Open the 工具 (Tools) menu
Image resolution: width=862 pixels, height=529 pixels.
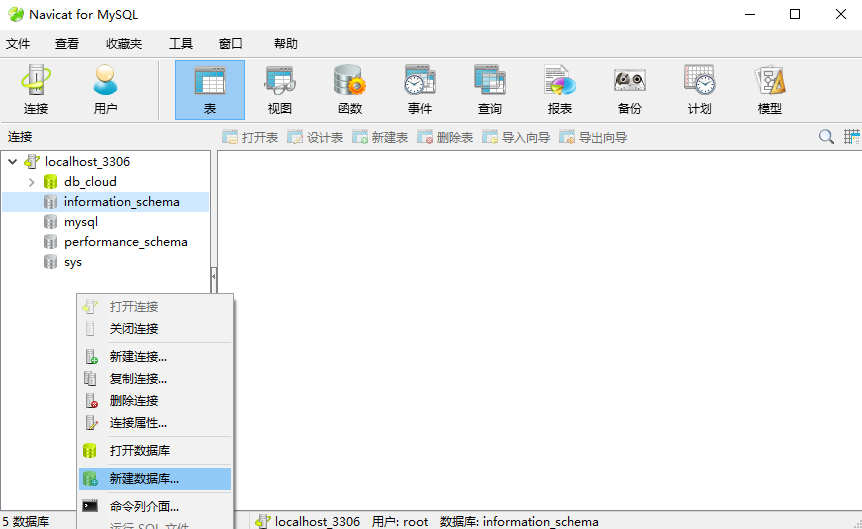click(x=180, y=43)
